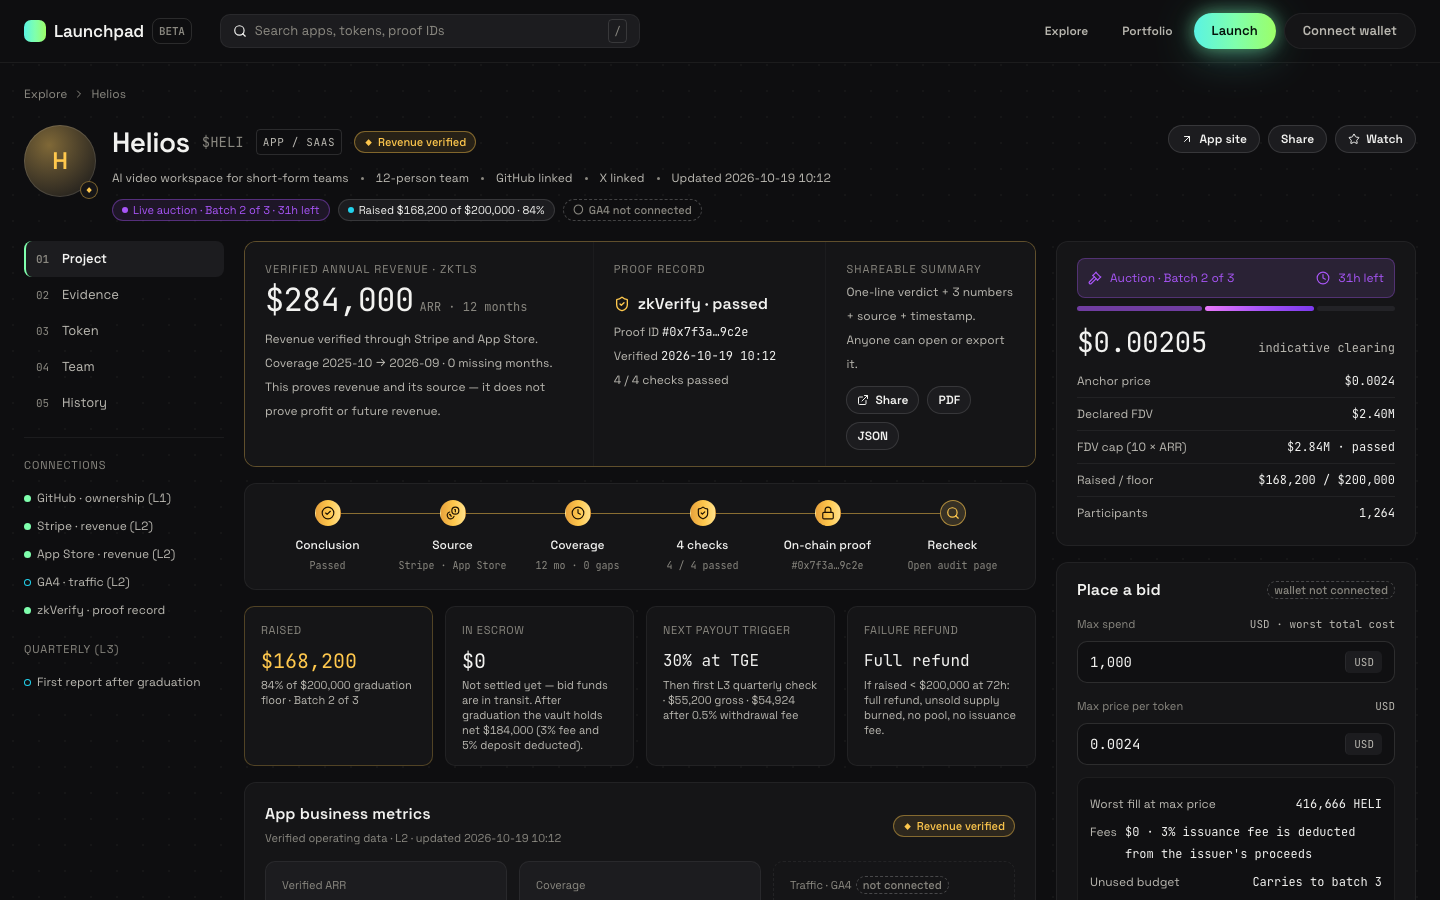This screenshot has width=1440, height=900.
Task: Click the search magnifier icon
Action: 240,31
